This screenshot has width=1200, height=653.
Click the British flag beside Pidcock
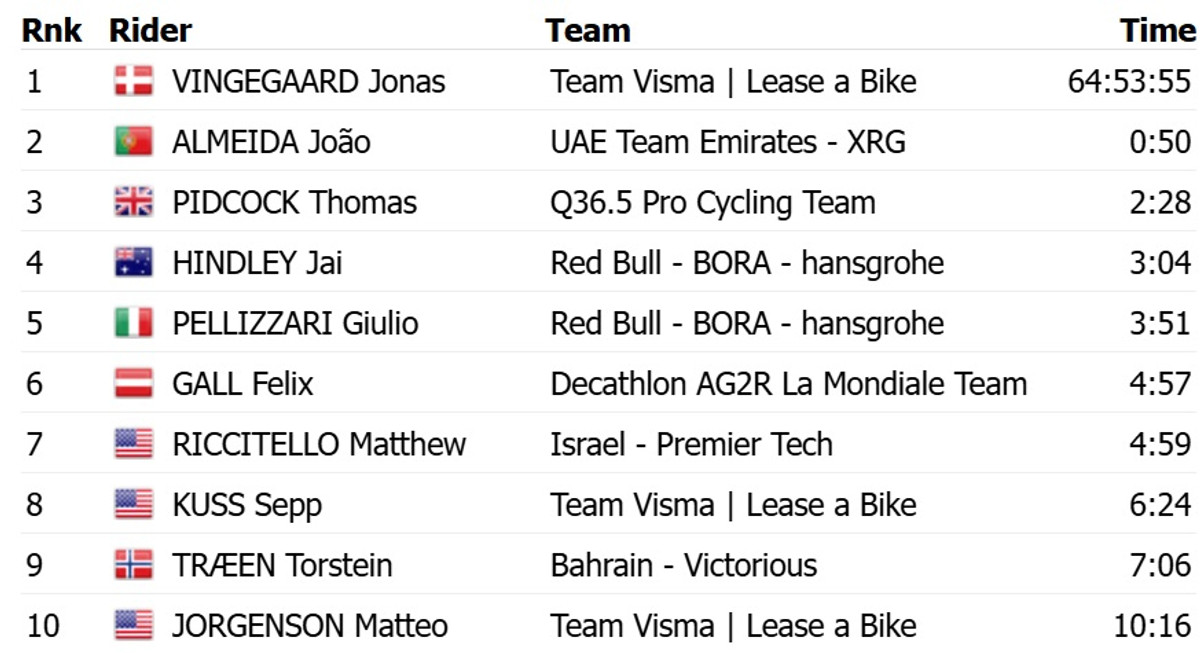coord(133,203)
